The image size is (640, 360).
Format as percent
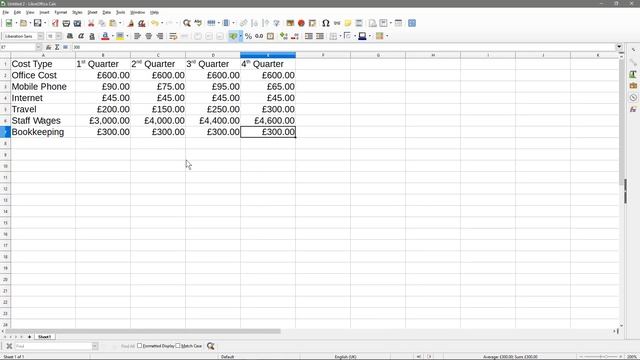(x=248, y=36)
